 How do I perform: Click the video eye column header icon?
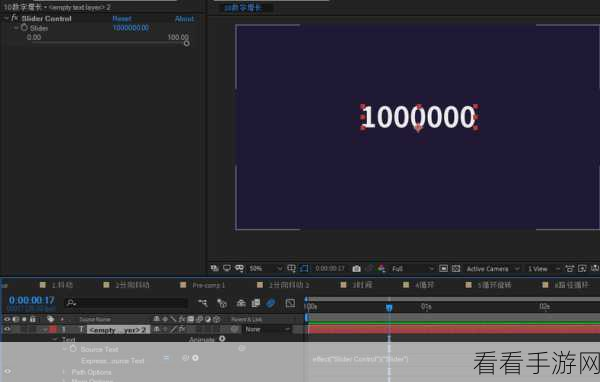pyautogui.click(x=7, y=319)
